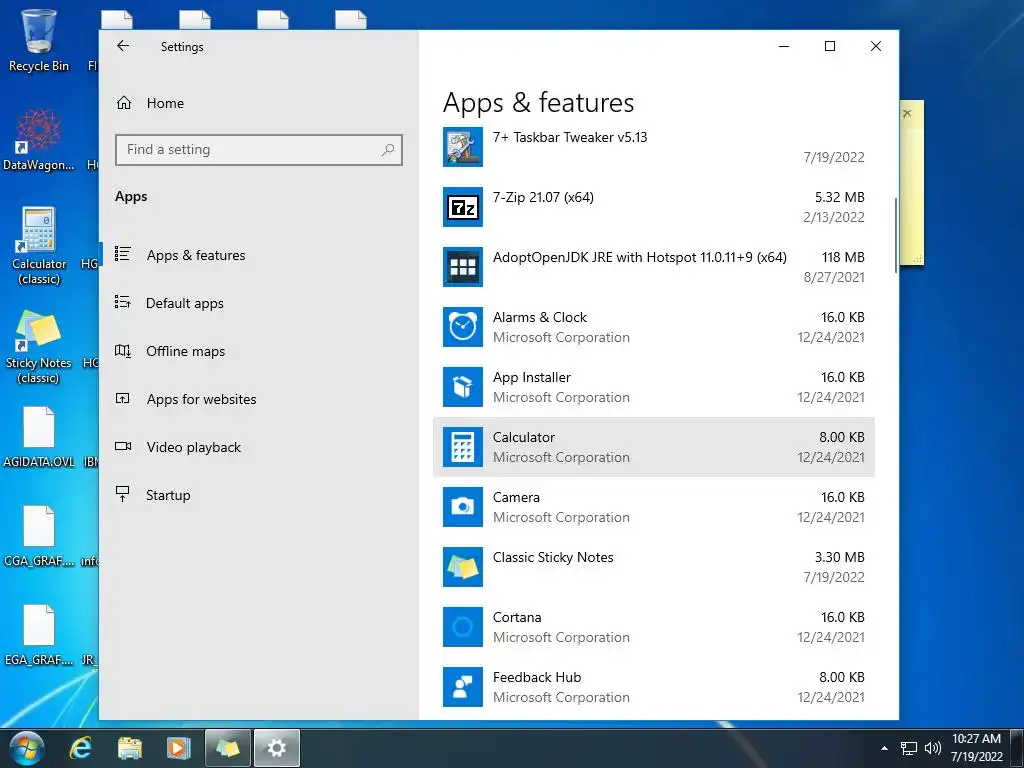Click the Cortana app icon
The width and height of the screenshot is (1024, 768).
[x=462, y=628]
